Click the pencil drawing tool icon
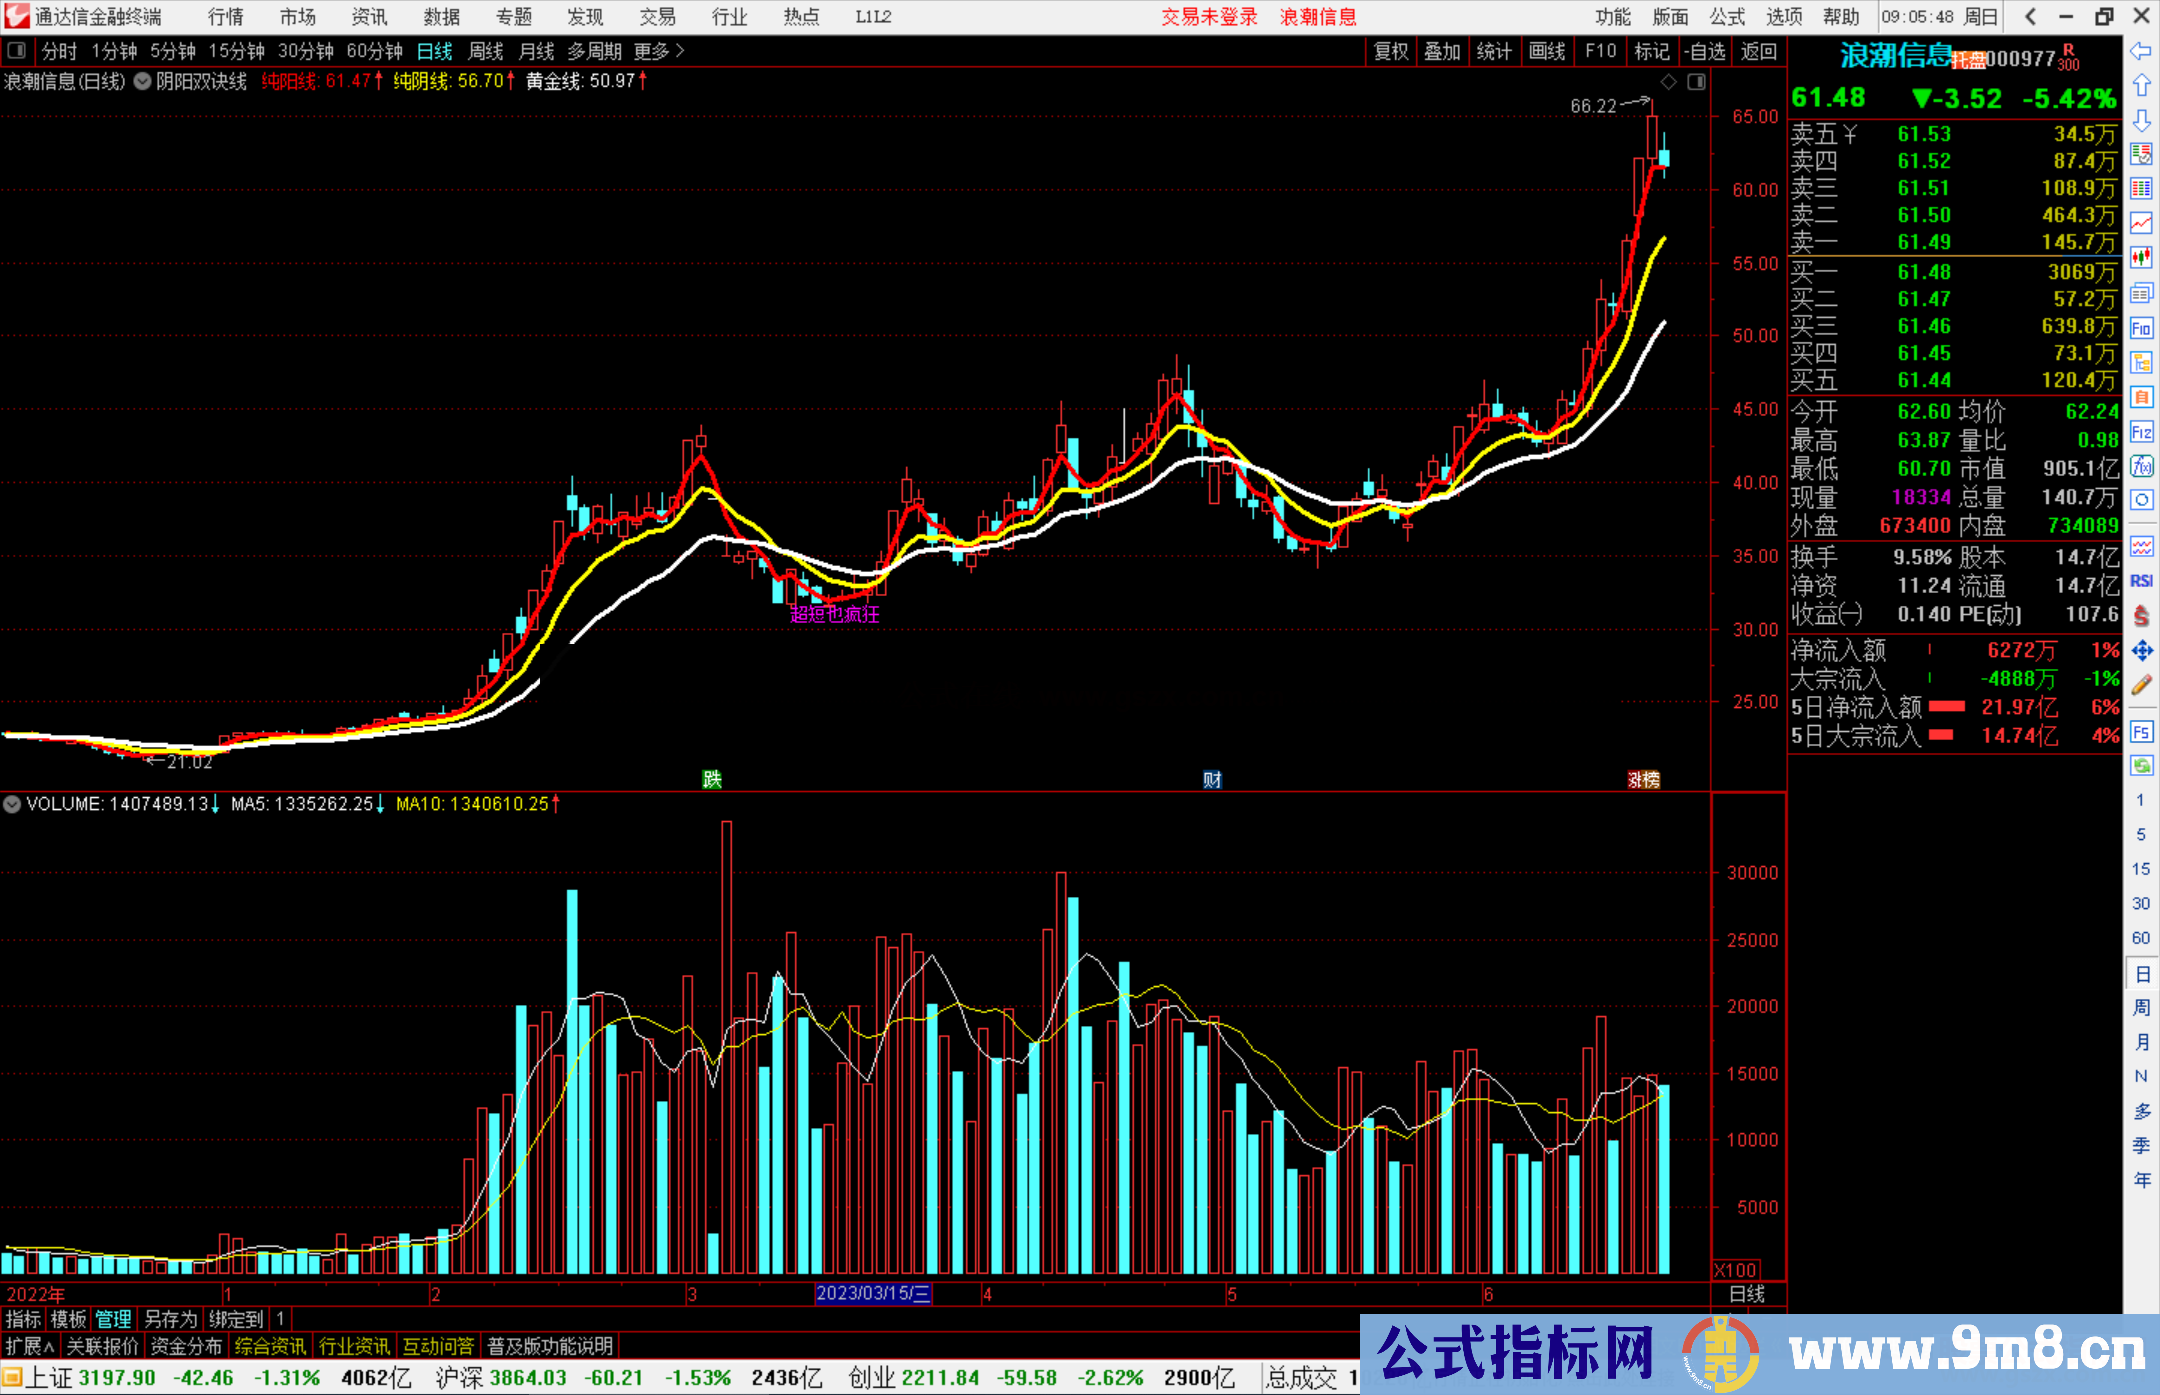 point(2141,686)
